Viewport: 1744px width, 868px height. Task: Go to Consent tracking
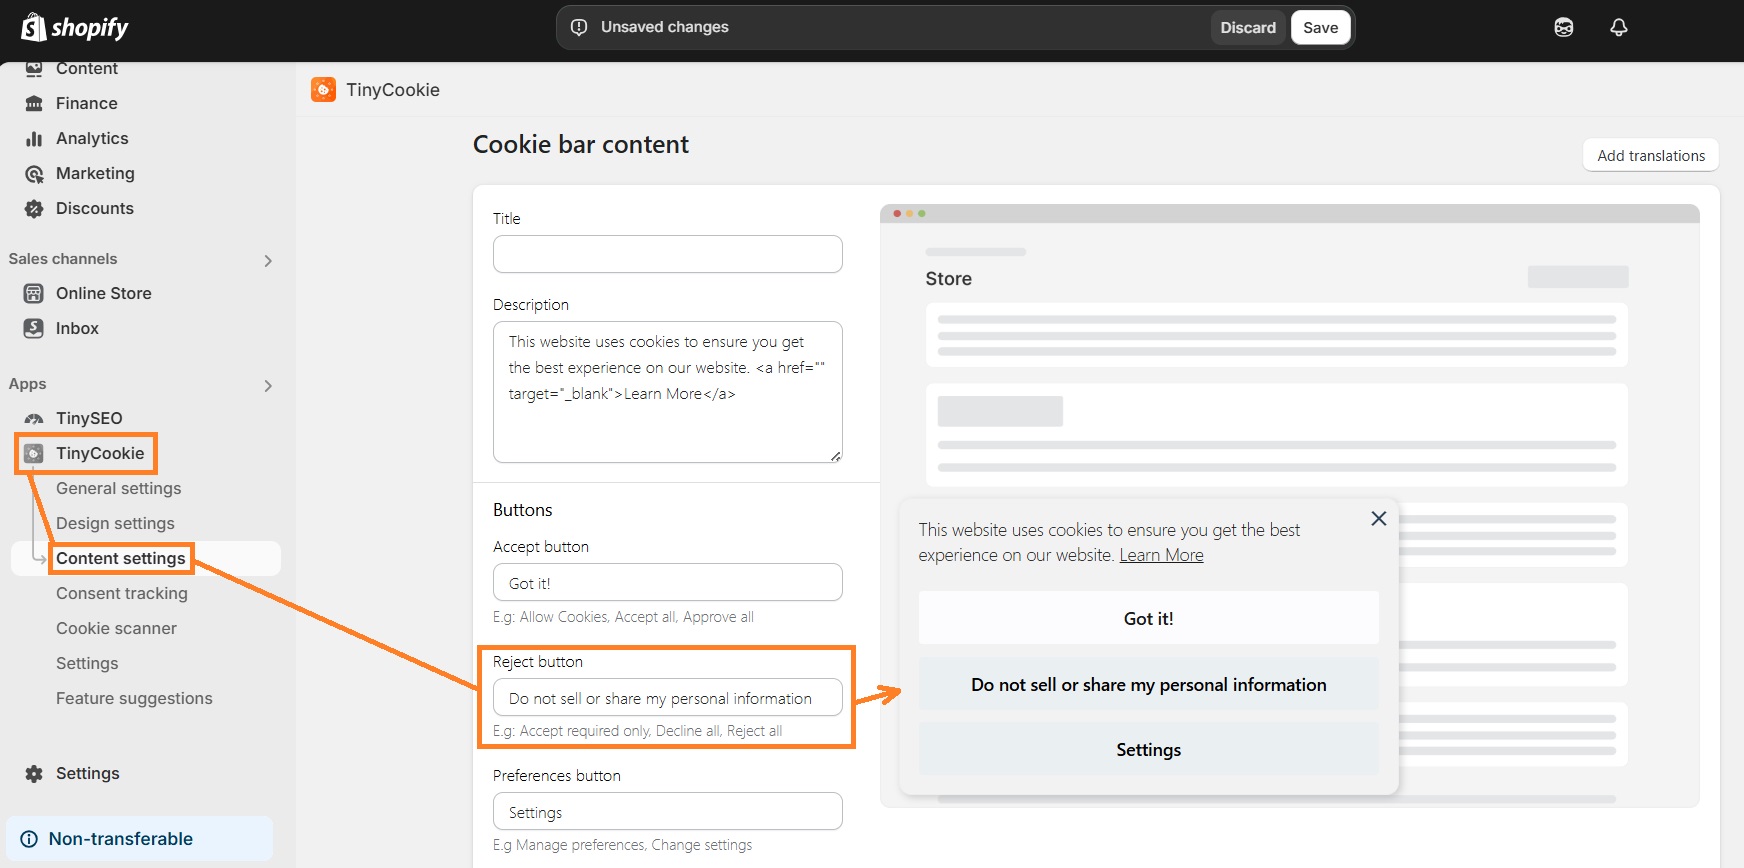click(x=122, y=593)
